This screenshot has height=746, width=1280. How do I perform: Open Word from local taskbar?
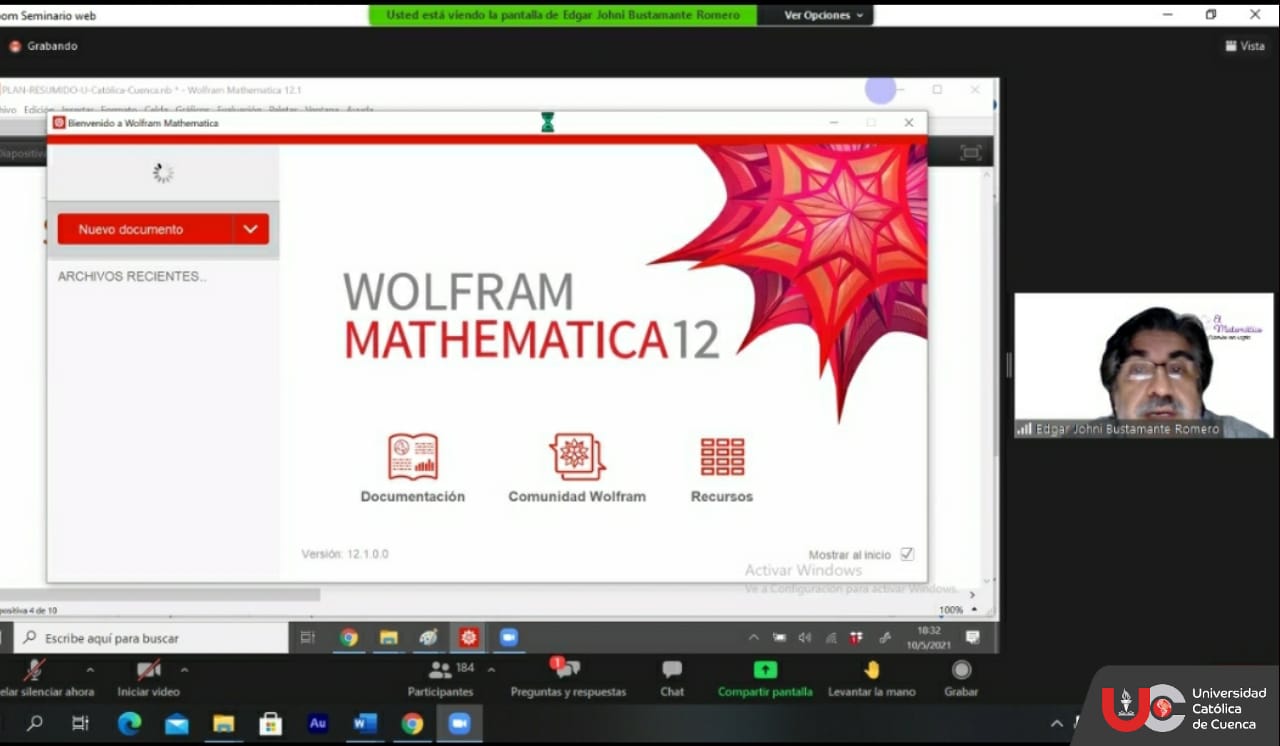pyautogui.click(x=365, y=724)
